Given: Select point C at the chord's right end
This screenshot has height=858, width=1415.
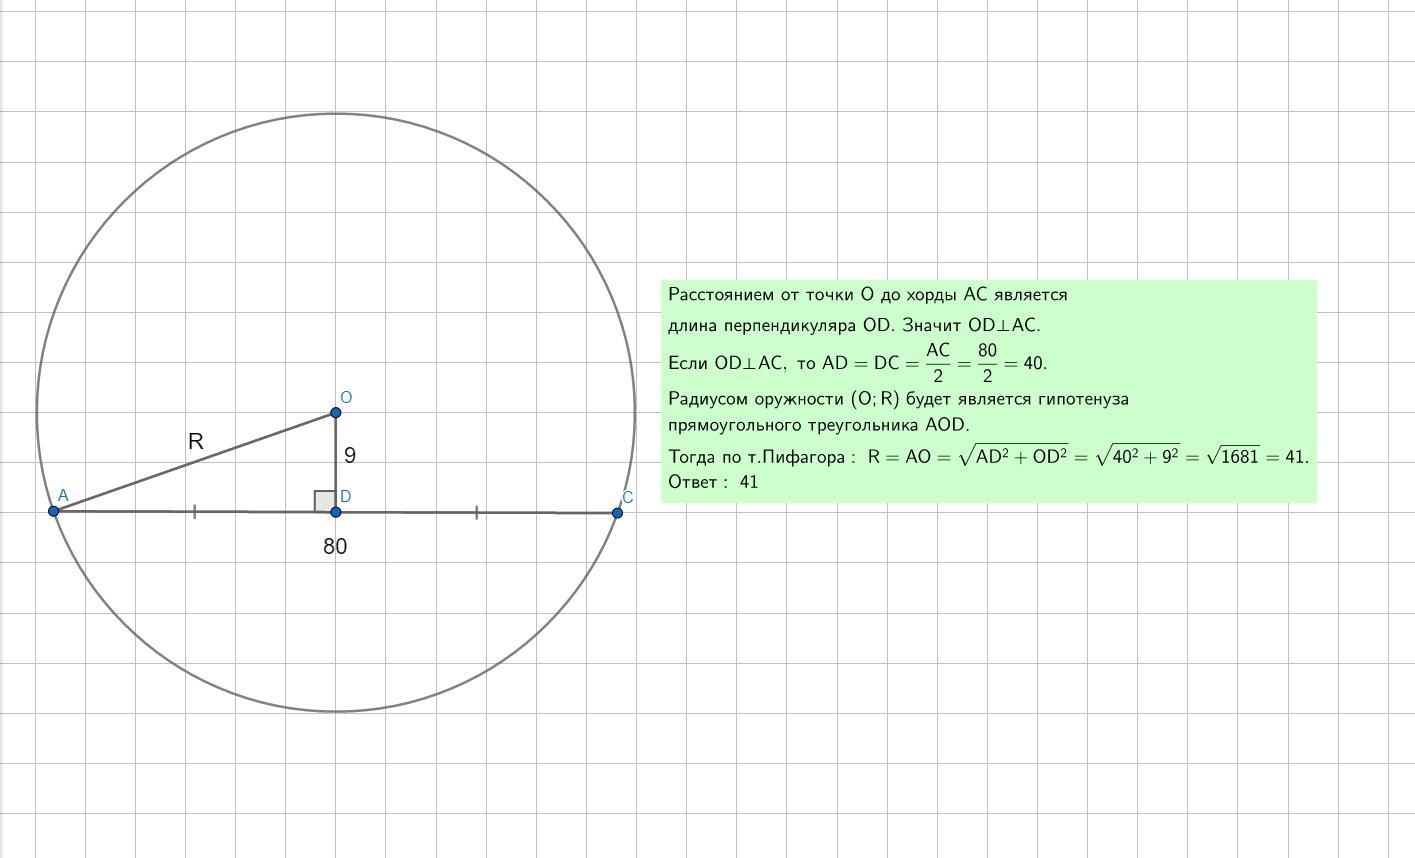Looking at the screenshot, I should (617, 512).
